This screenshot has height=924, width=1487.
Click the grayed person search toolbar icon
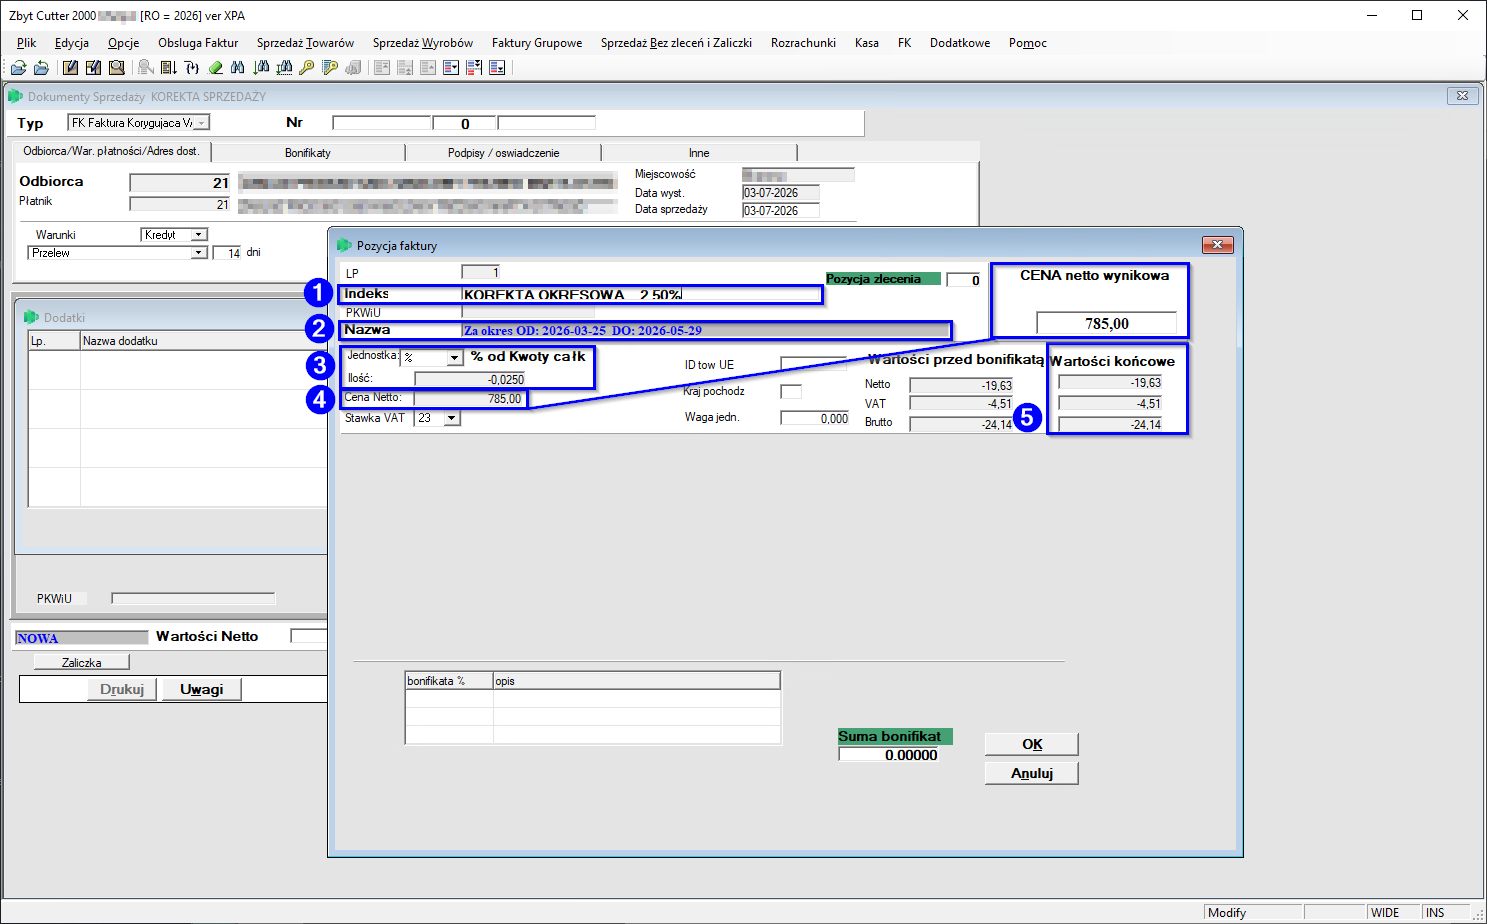[x=146, y=68]
